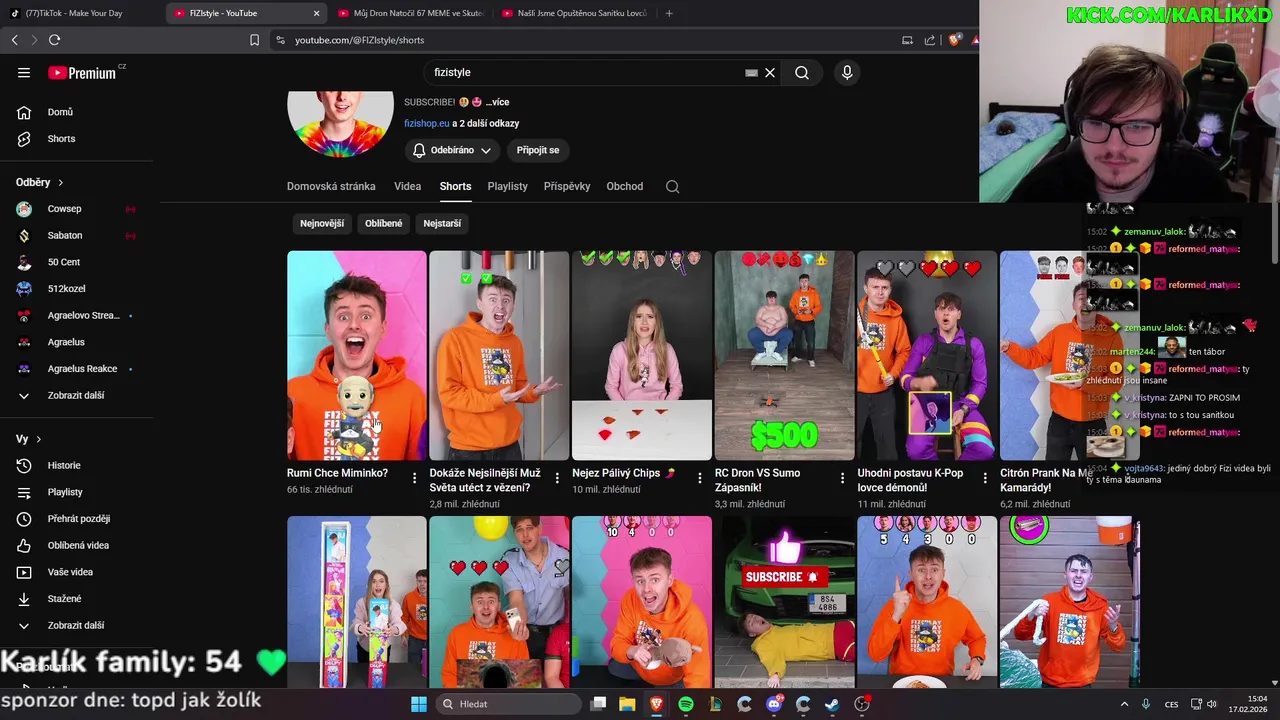Click the Připojit se button

tap(538, 150)
